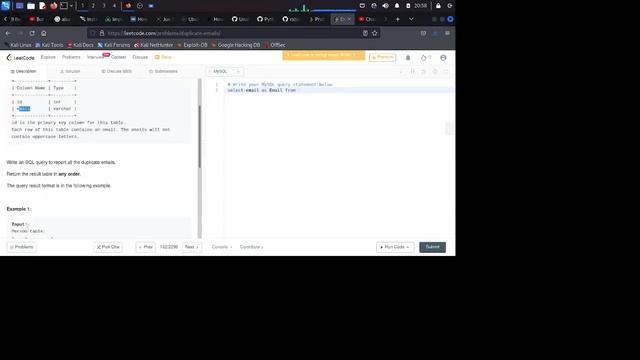Open the user profile avatar menu
The height and width of the screenshot is (360, 640).
[443, 58]
